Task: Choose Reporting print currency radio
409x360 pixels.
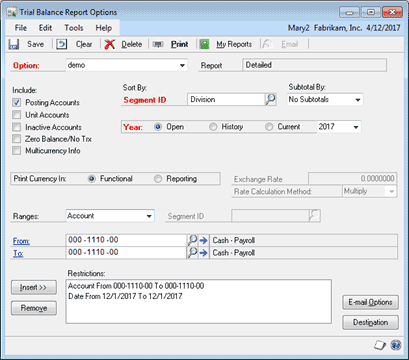Action: coord(158,179)
